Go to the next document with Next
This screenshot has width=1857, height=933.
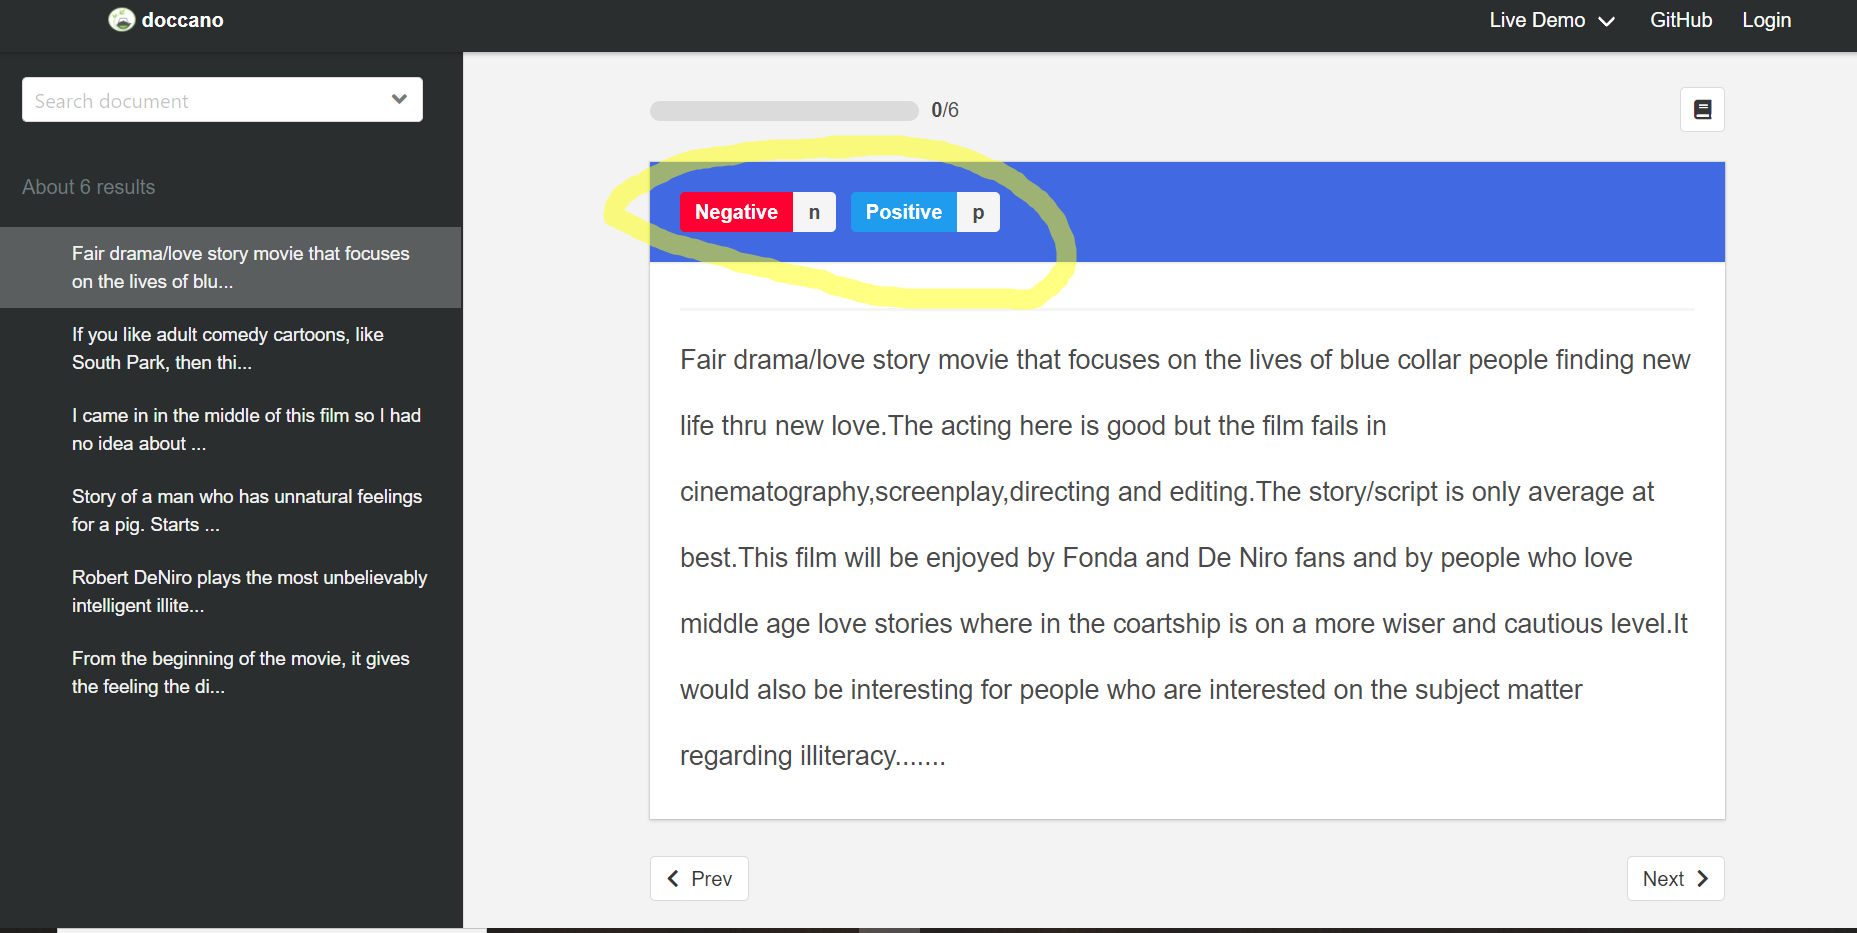tap(1675, 878)
